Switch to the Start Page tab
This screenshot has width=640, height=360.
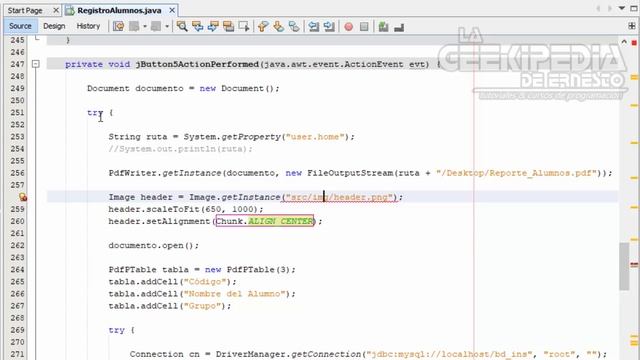25,10
